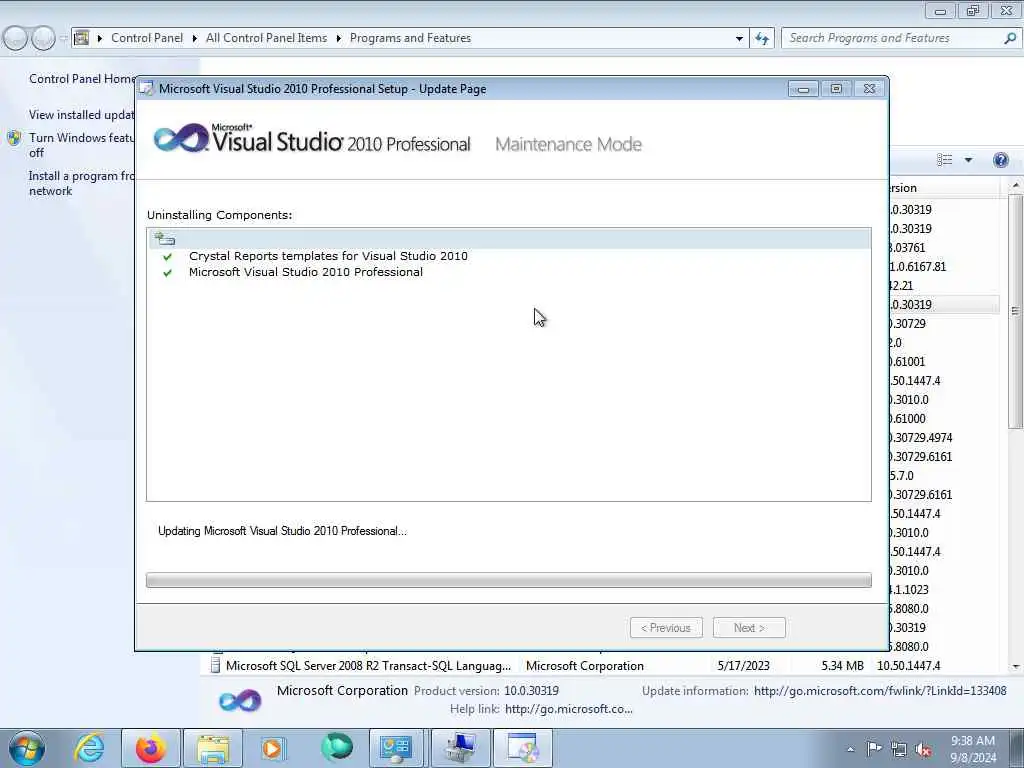1024x768 pixels.
Task: Select Programs and Features breadcrumb
Action: coord(410,38)
